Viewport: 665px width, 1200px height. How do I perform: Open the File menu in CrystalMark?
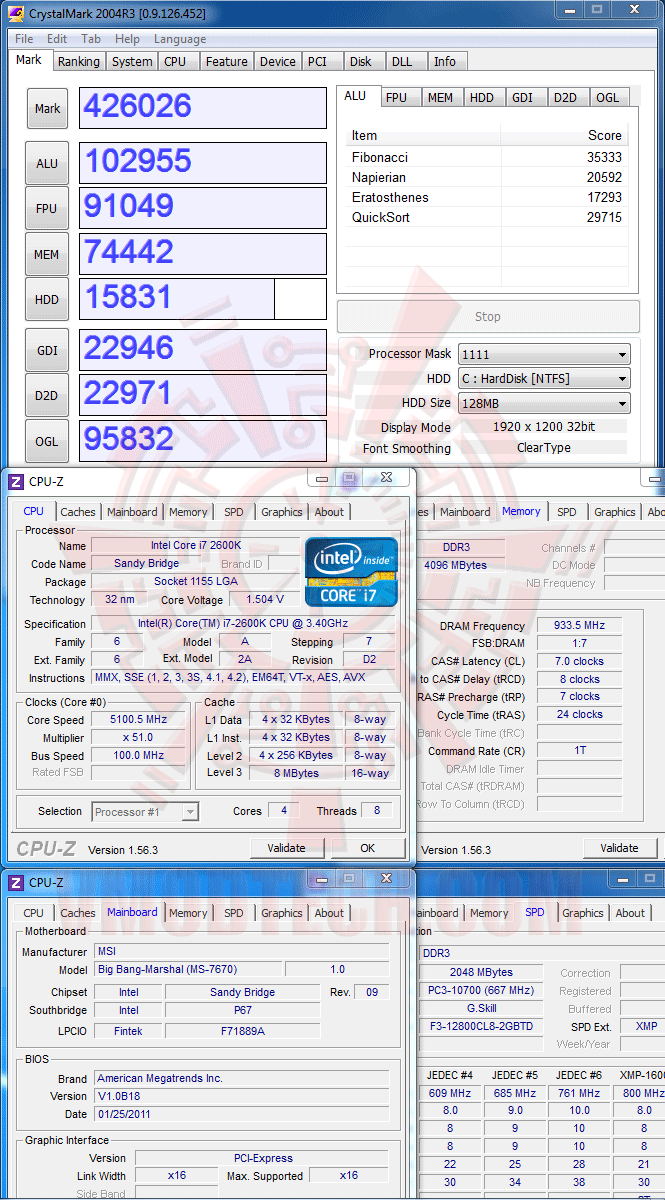(24, 39)
